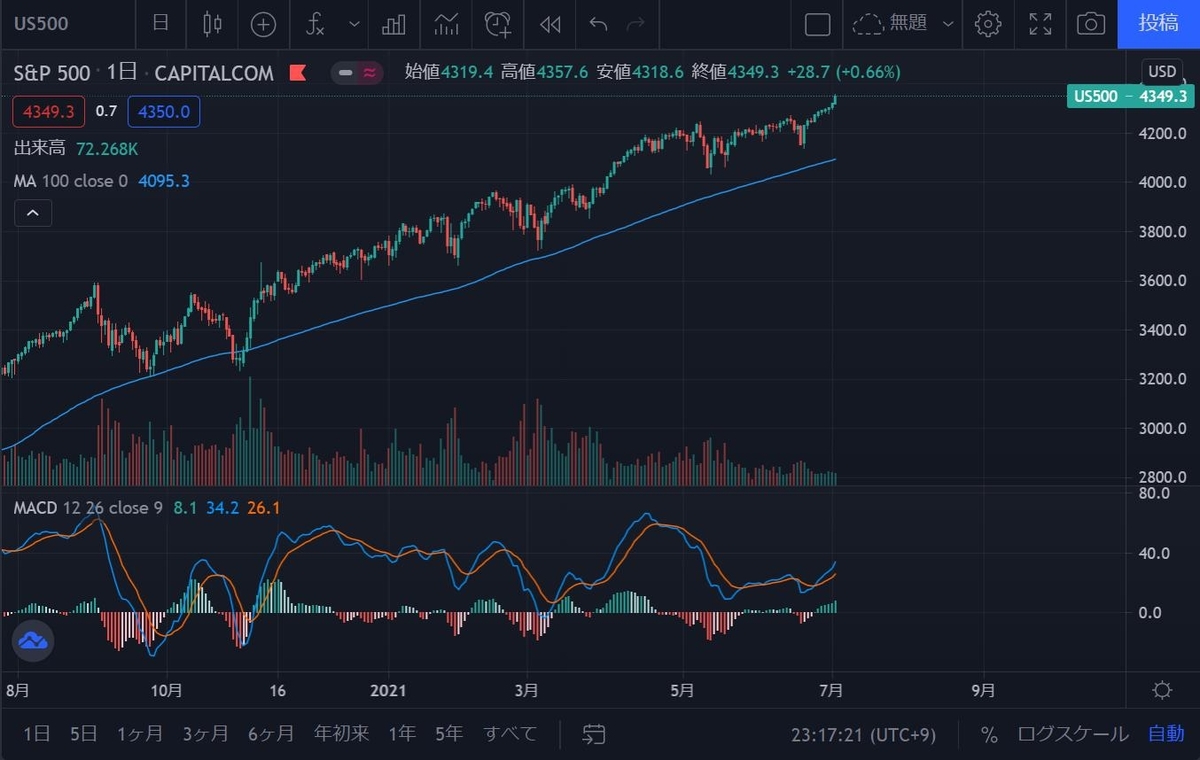This screenshot has width=1200, height=760.
Task: Click the 3200.0 price axis label
Action: click(x=1161, y=379)
